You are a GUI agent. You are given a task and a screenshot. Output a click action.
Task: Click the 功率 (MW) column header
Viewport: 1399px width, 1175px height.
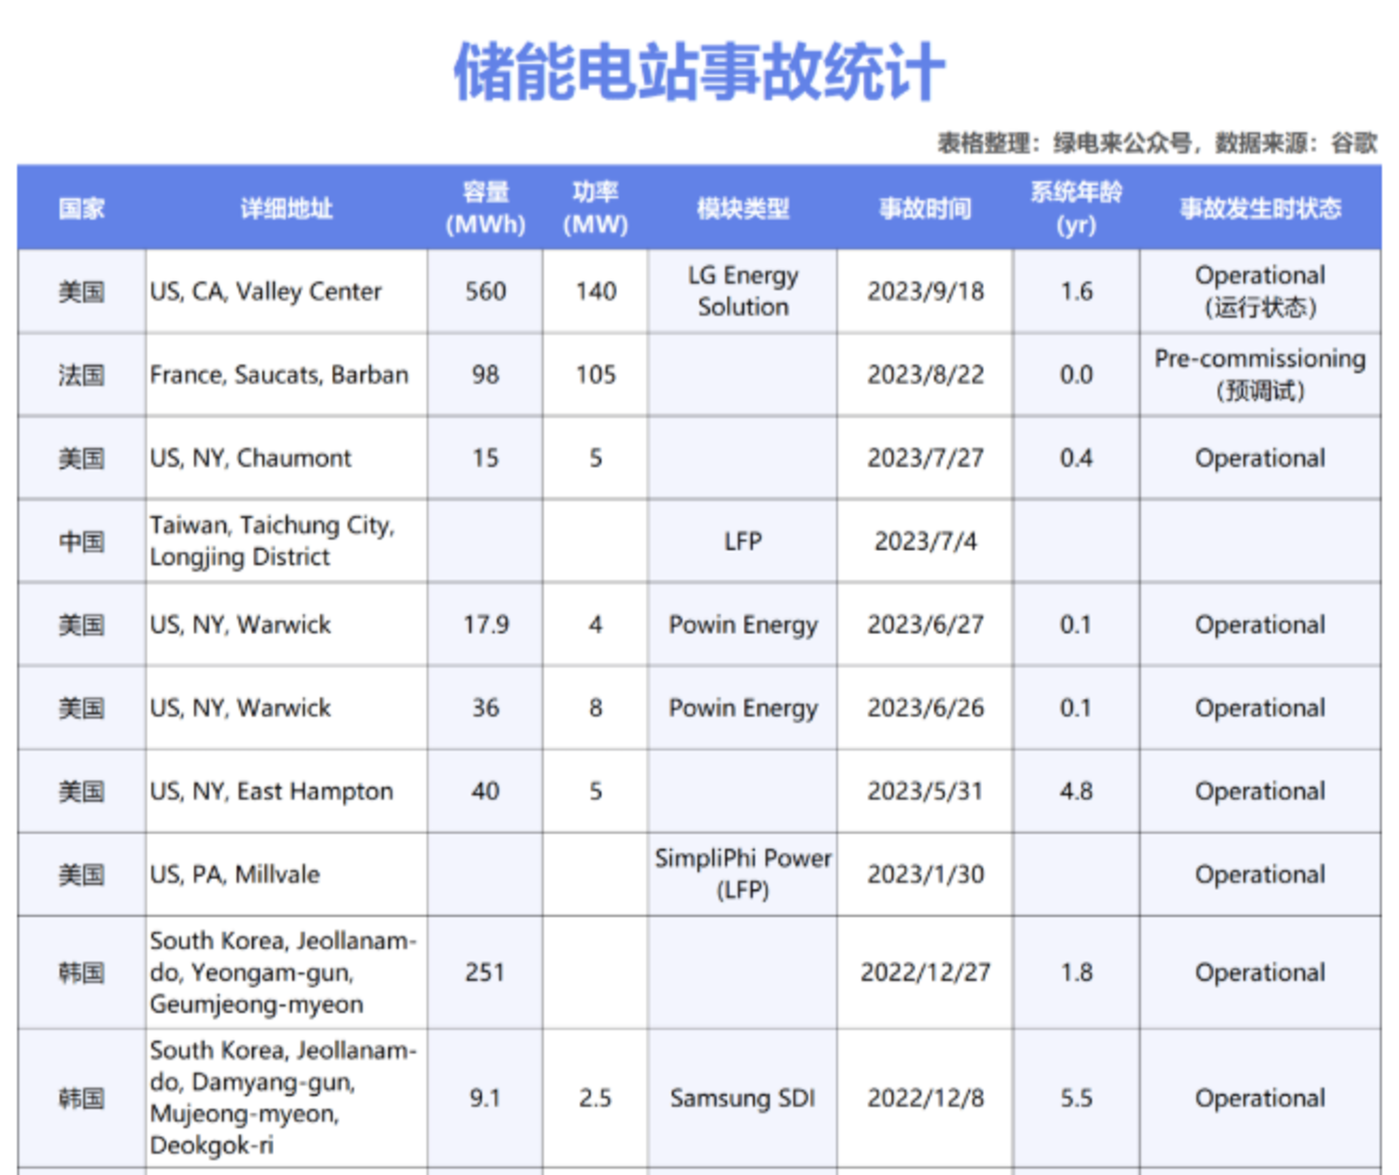coord(595,208)
